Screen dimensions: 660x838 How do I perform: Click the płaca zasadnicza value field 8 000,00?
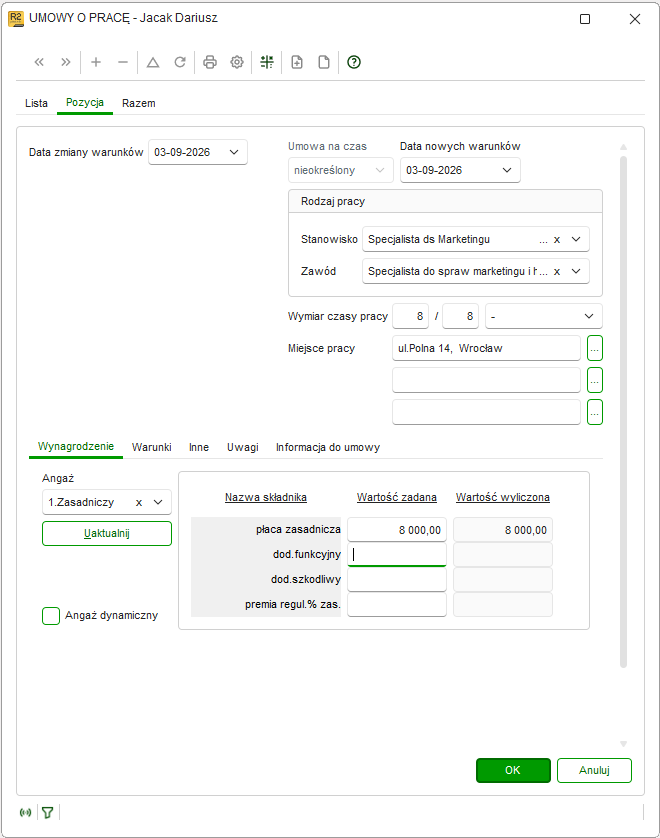pyautogui.click(x=397, y=530)
